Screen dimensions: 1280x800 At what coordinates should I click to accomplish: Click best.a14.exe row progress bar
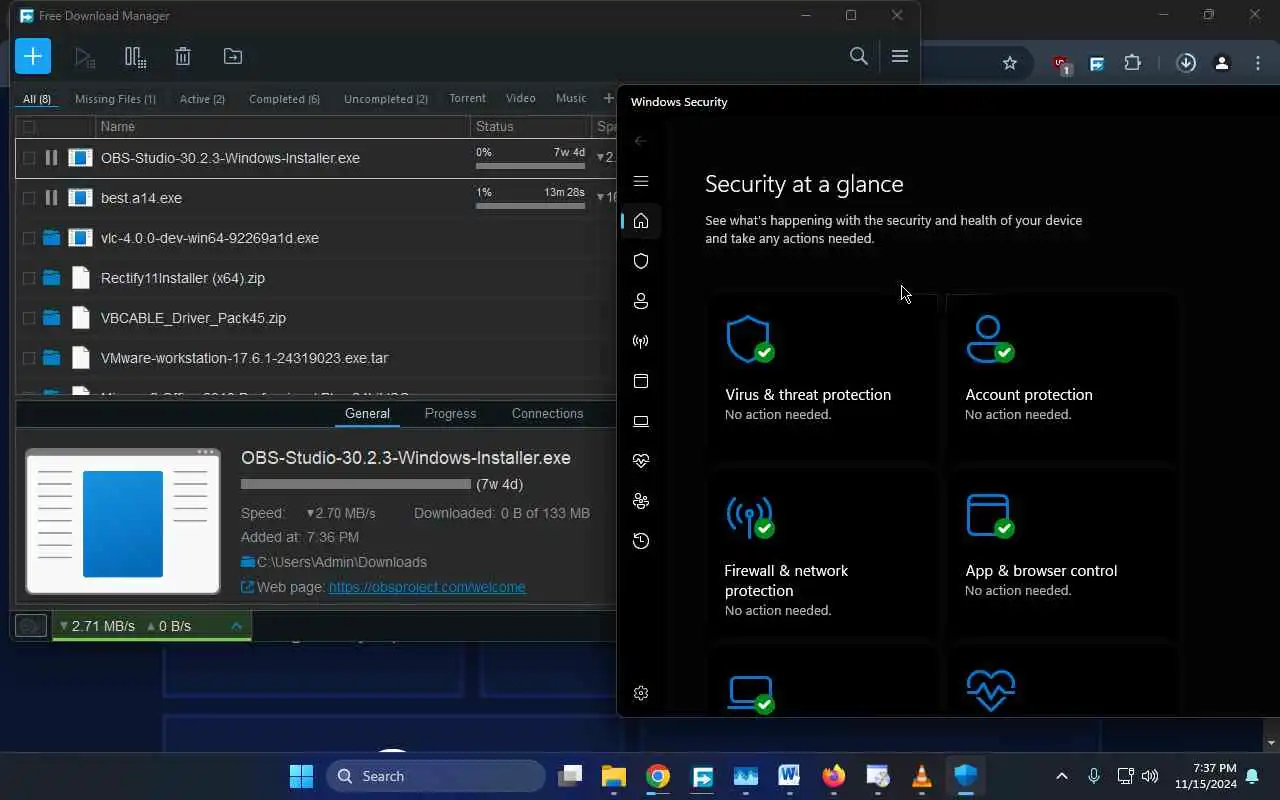tap(530, 207)
